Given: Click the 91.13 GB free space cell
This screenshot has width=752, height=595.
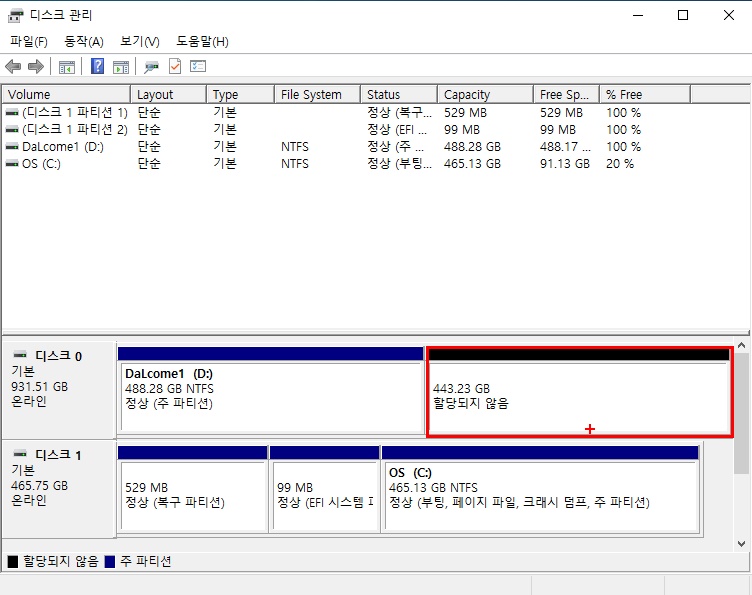Looking at the screenshot, I should (565, 164).
